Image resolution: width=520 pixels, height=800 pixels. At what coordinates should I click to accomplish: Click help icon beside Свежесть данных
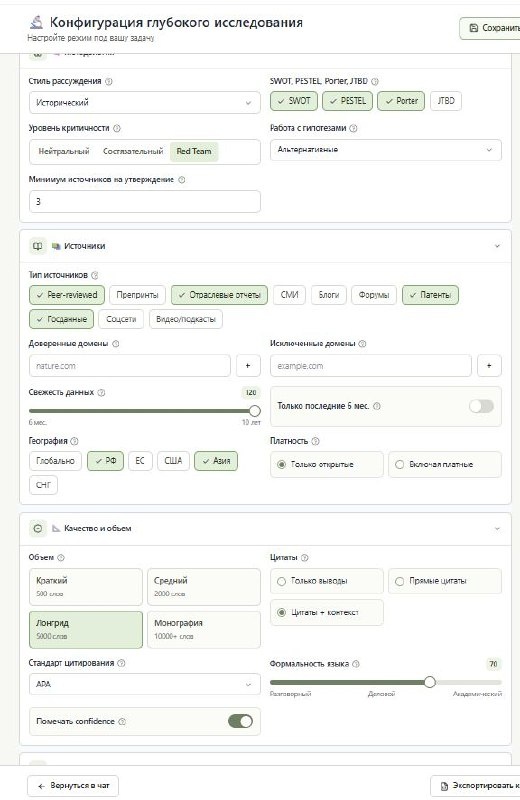(102, 392)
